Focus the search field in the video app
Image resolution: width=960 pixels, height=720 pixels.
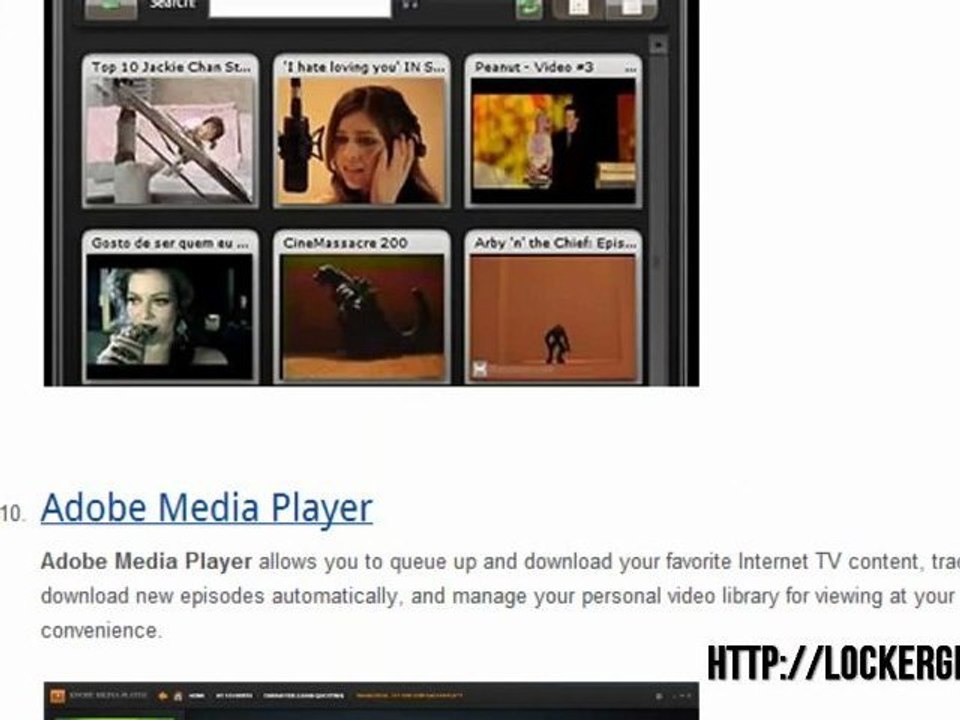(300, 7)
